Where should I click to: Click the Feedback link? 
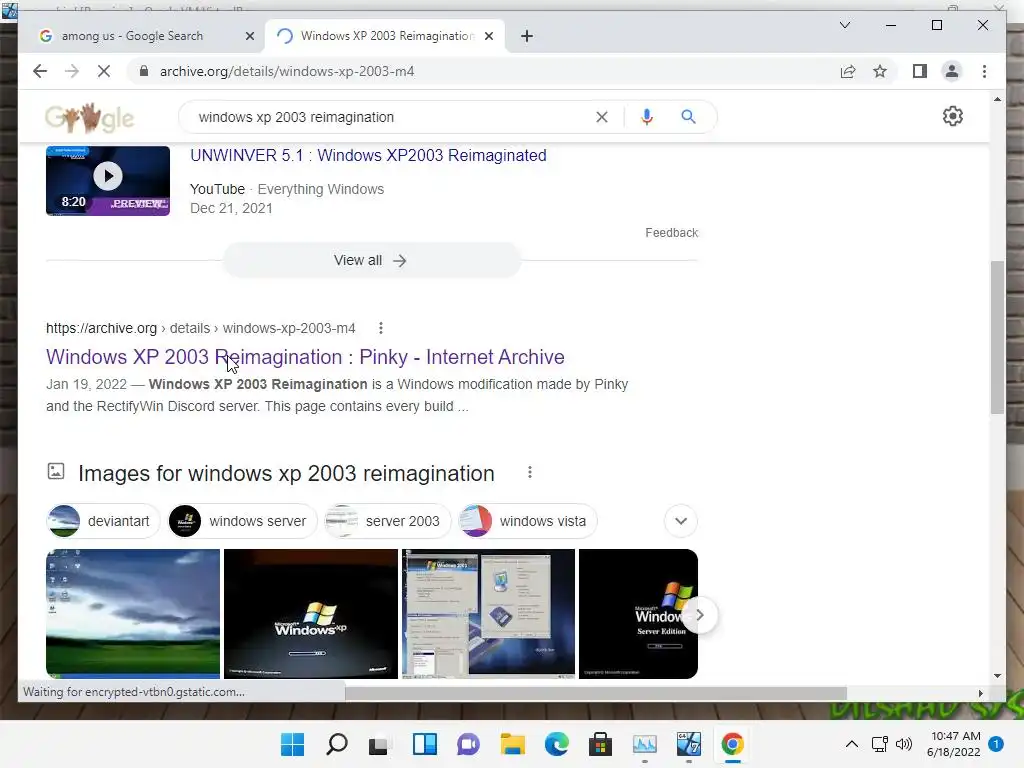point(671,232)
